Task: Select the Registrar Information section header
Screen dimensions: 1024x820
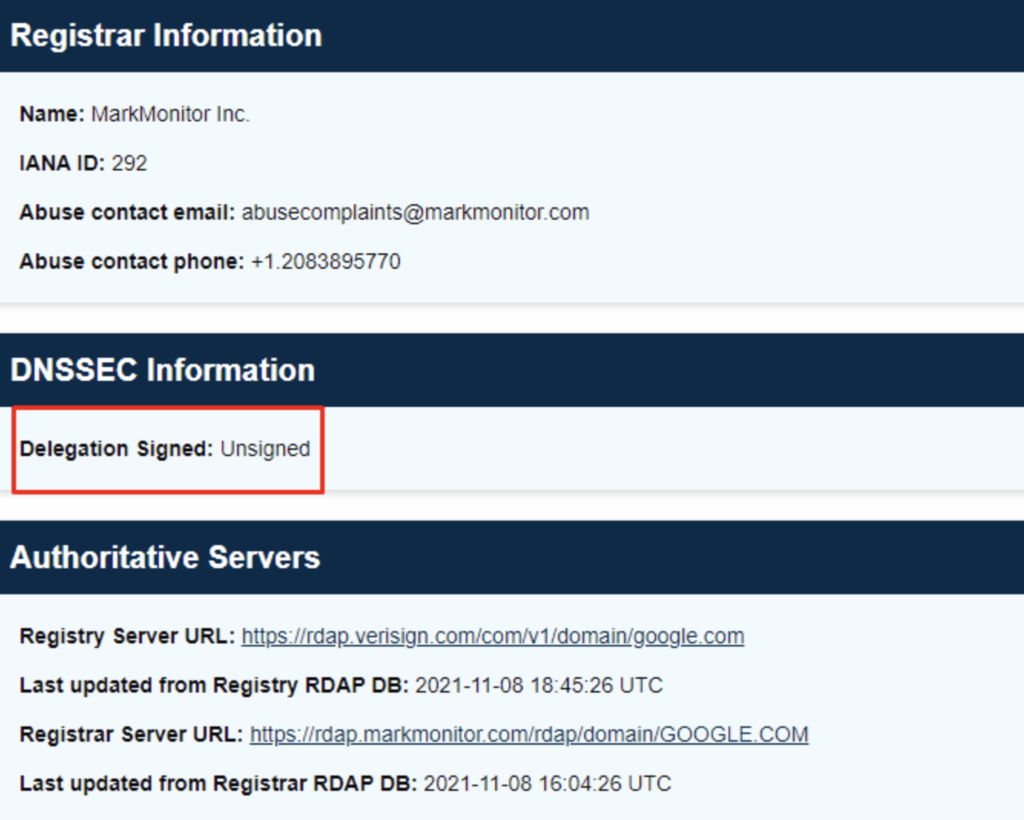Action: (x=166, y=35)
